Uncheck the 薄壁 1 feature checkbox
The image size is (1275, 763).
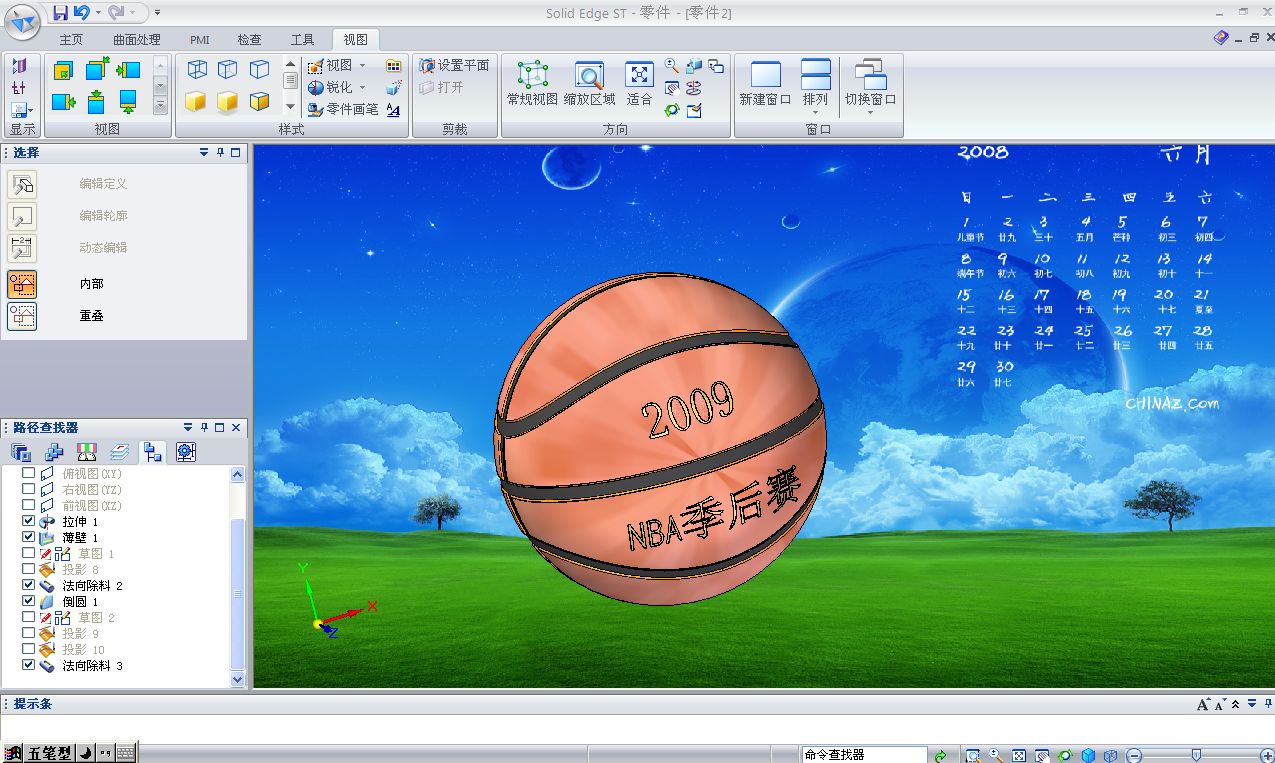tap(28, 538)
